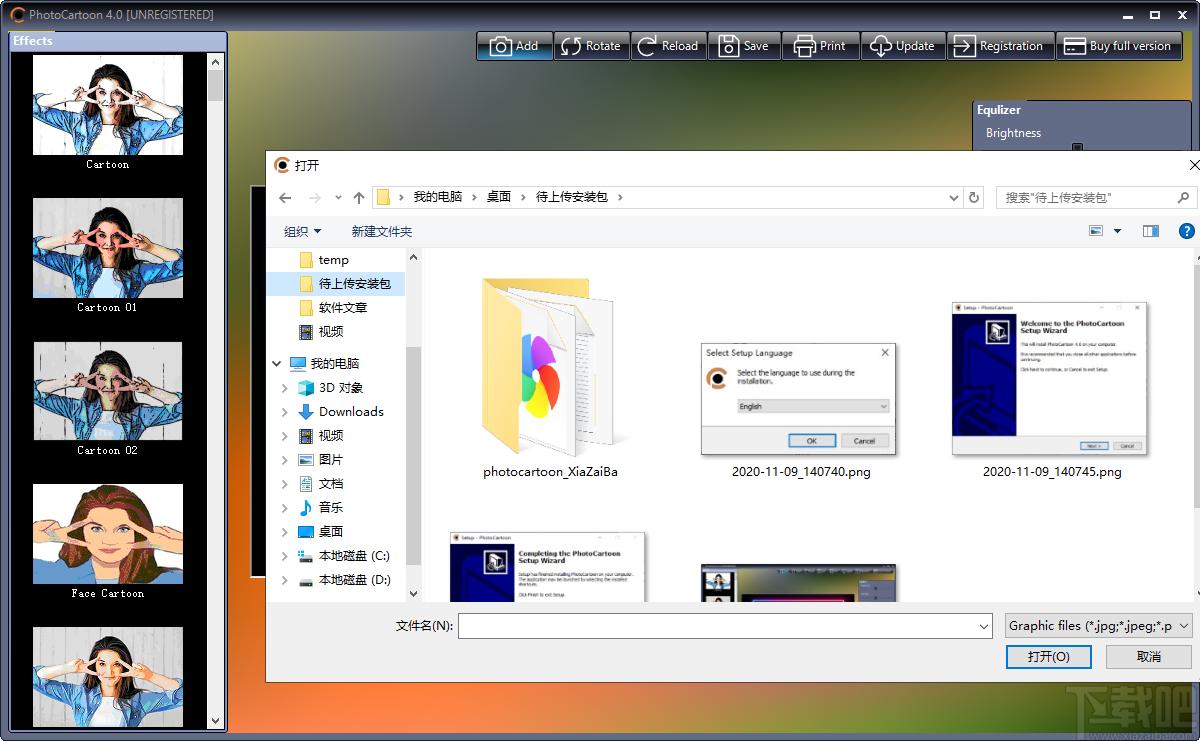Click the Reload toolbar button
Viewport: 1200px width, 741px height.
pyautogui.click(x=668, y=46)
